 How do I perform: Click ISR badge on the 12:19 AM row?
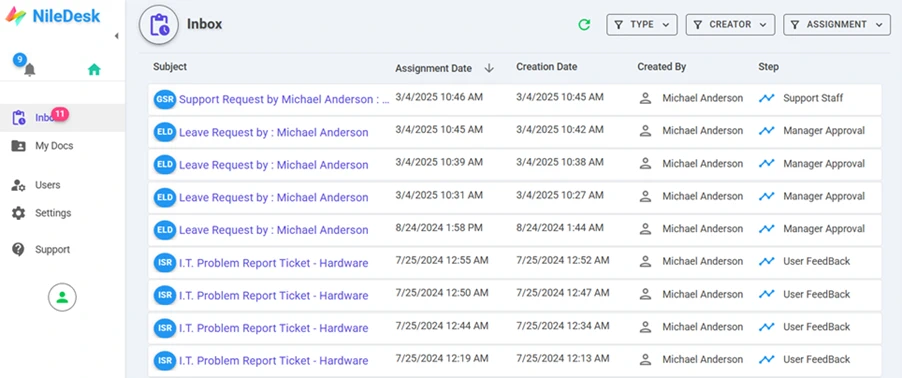(x=165, y=361)
